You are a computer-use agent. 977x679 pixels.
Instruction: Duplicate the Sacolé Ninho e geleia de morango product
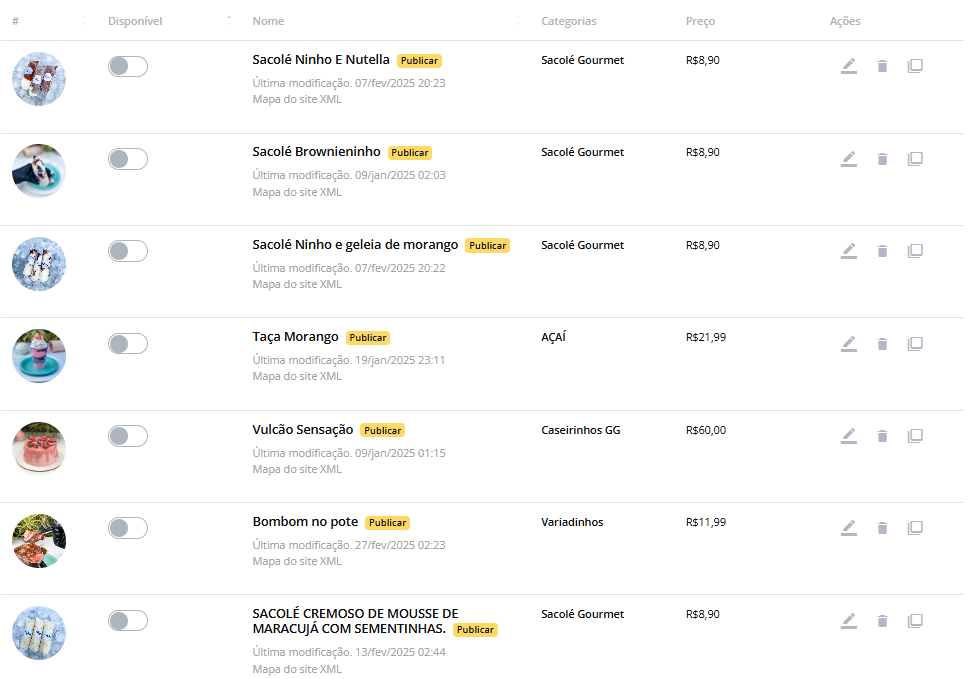(915, 251)
